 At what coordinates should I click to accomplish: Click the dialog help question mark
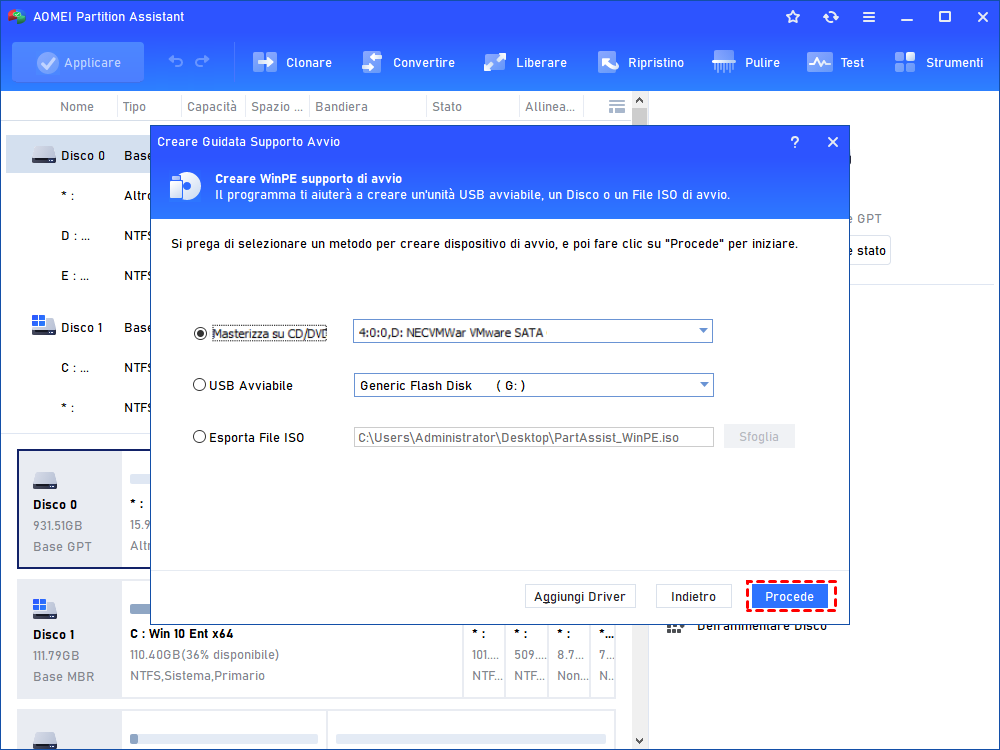coord(795,142)
